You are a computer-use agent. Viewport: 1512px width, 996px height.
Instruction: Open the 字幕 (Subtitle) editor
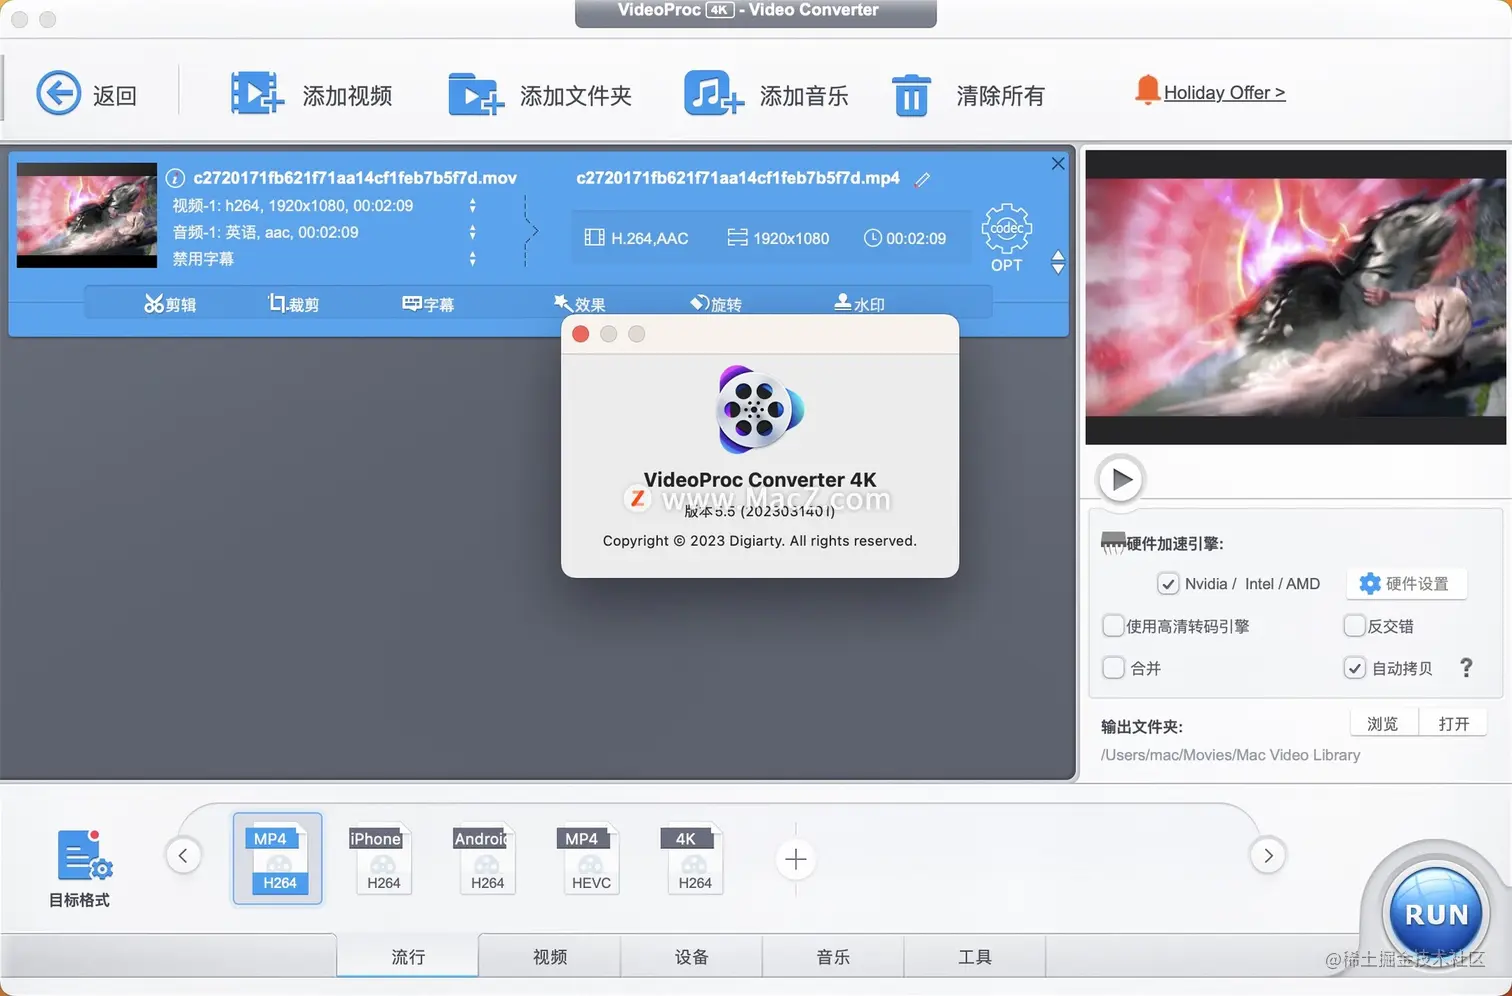tap(428, 303)
